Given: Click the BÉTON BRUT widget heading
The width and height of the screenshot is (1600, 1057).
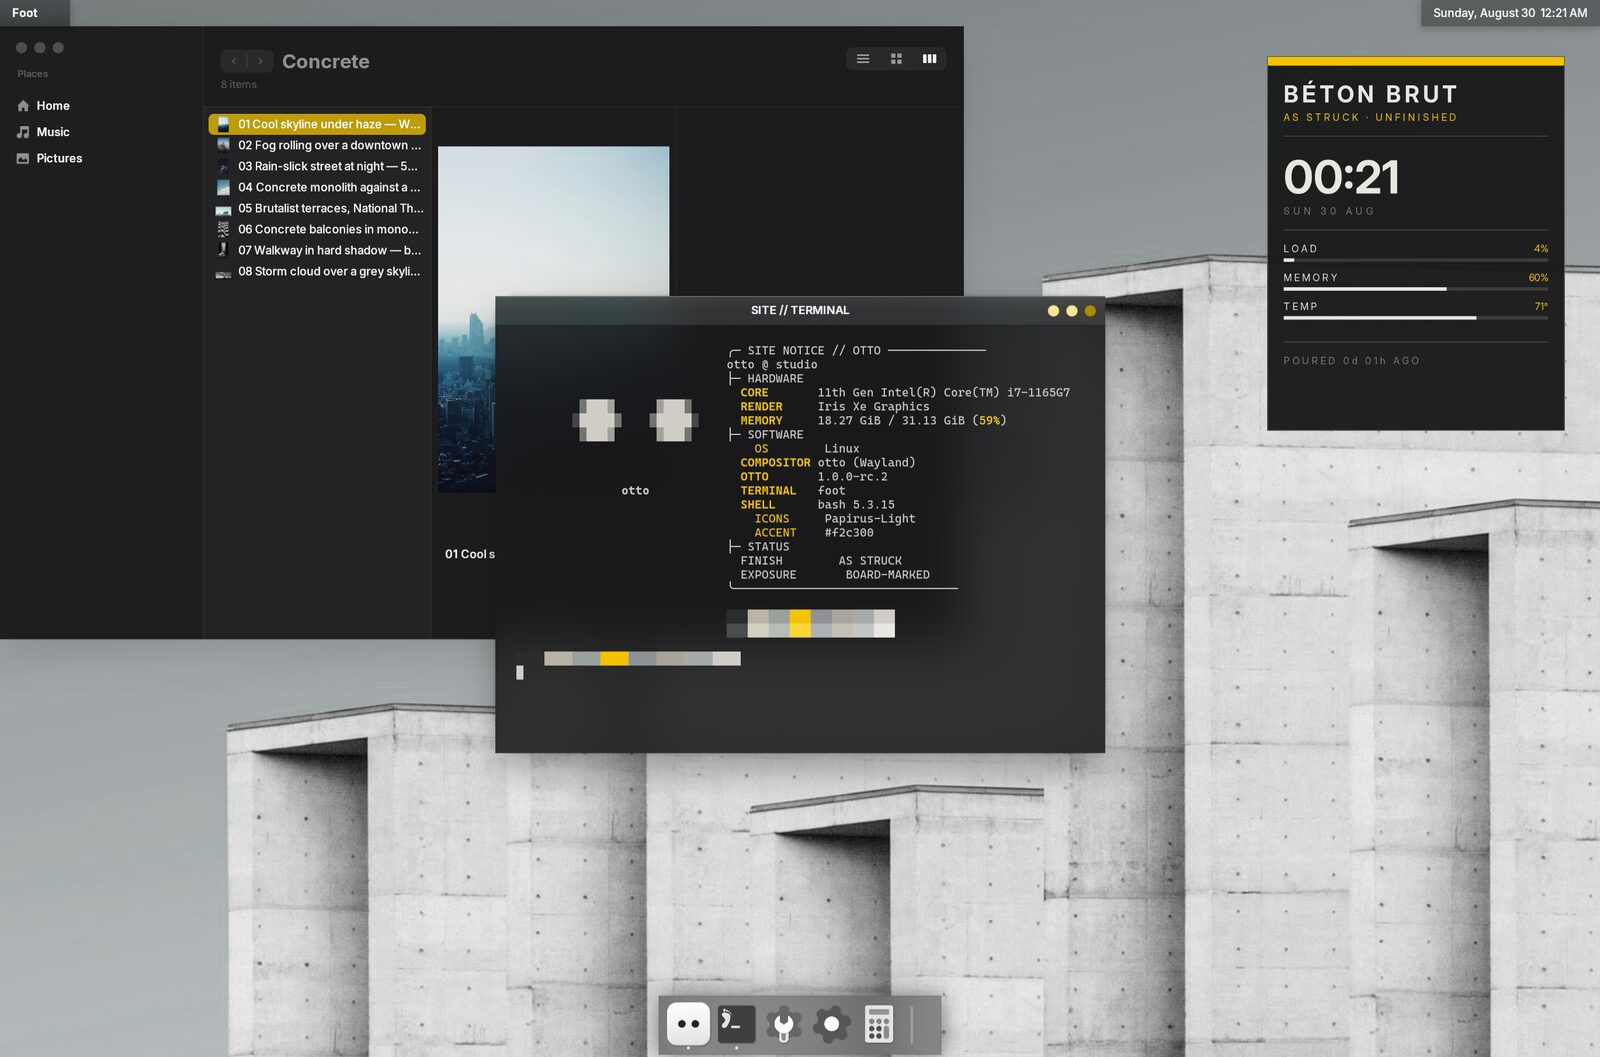Looking at the screenshot, I should tap(1370, 94).
